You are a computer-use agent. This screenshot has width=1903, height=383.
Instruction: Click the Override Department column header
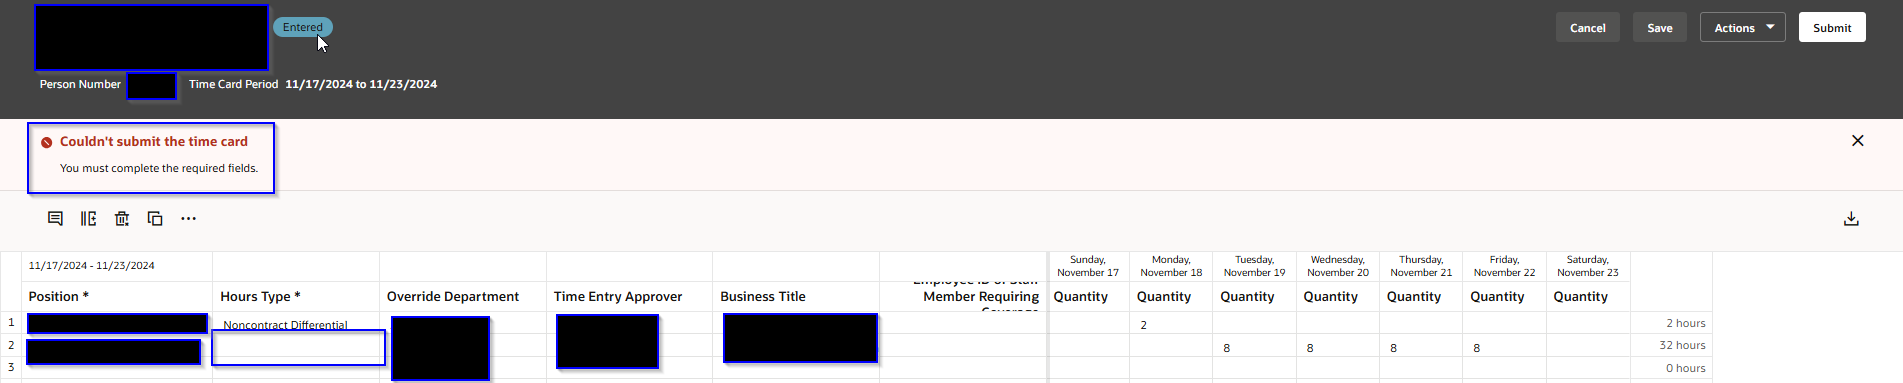point(453,296)
